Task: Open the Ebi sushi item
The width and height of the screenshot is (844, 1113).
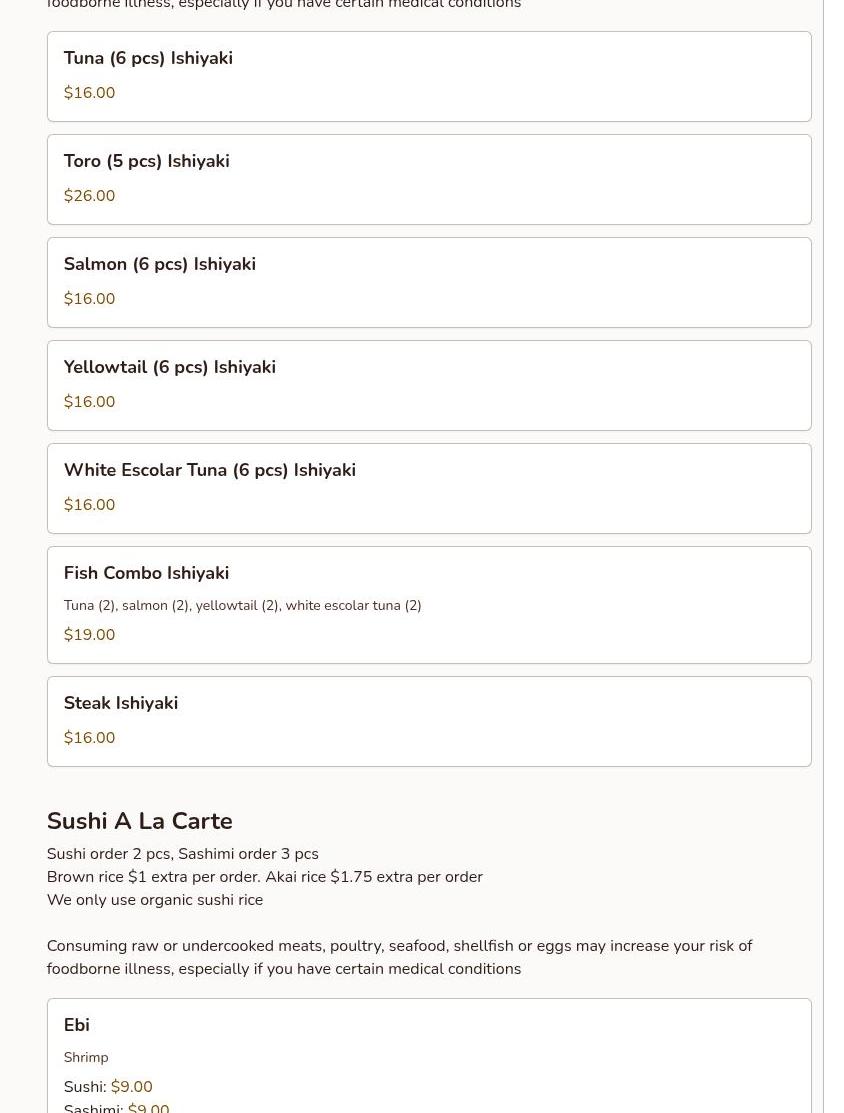Action: (x=77, y=1026)
